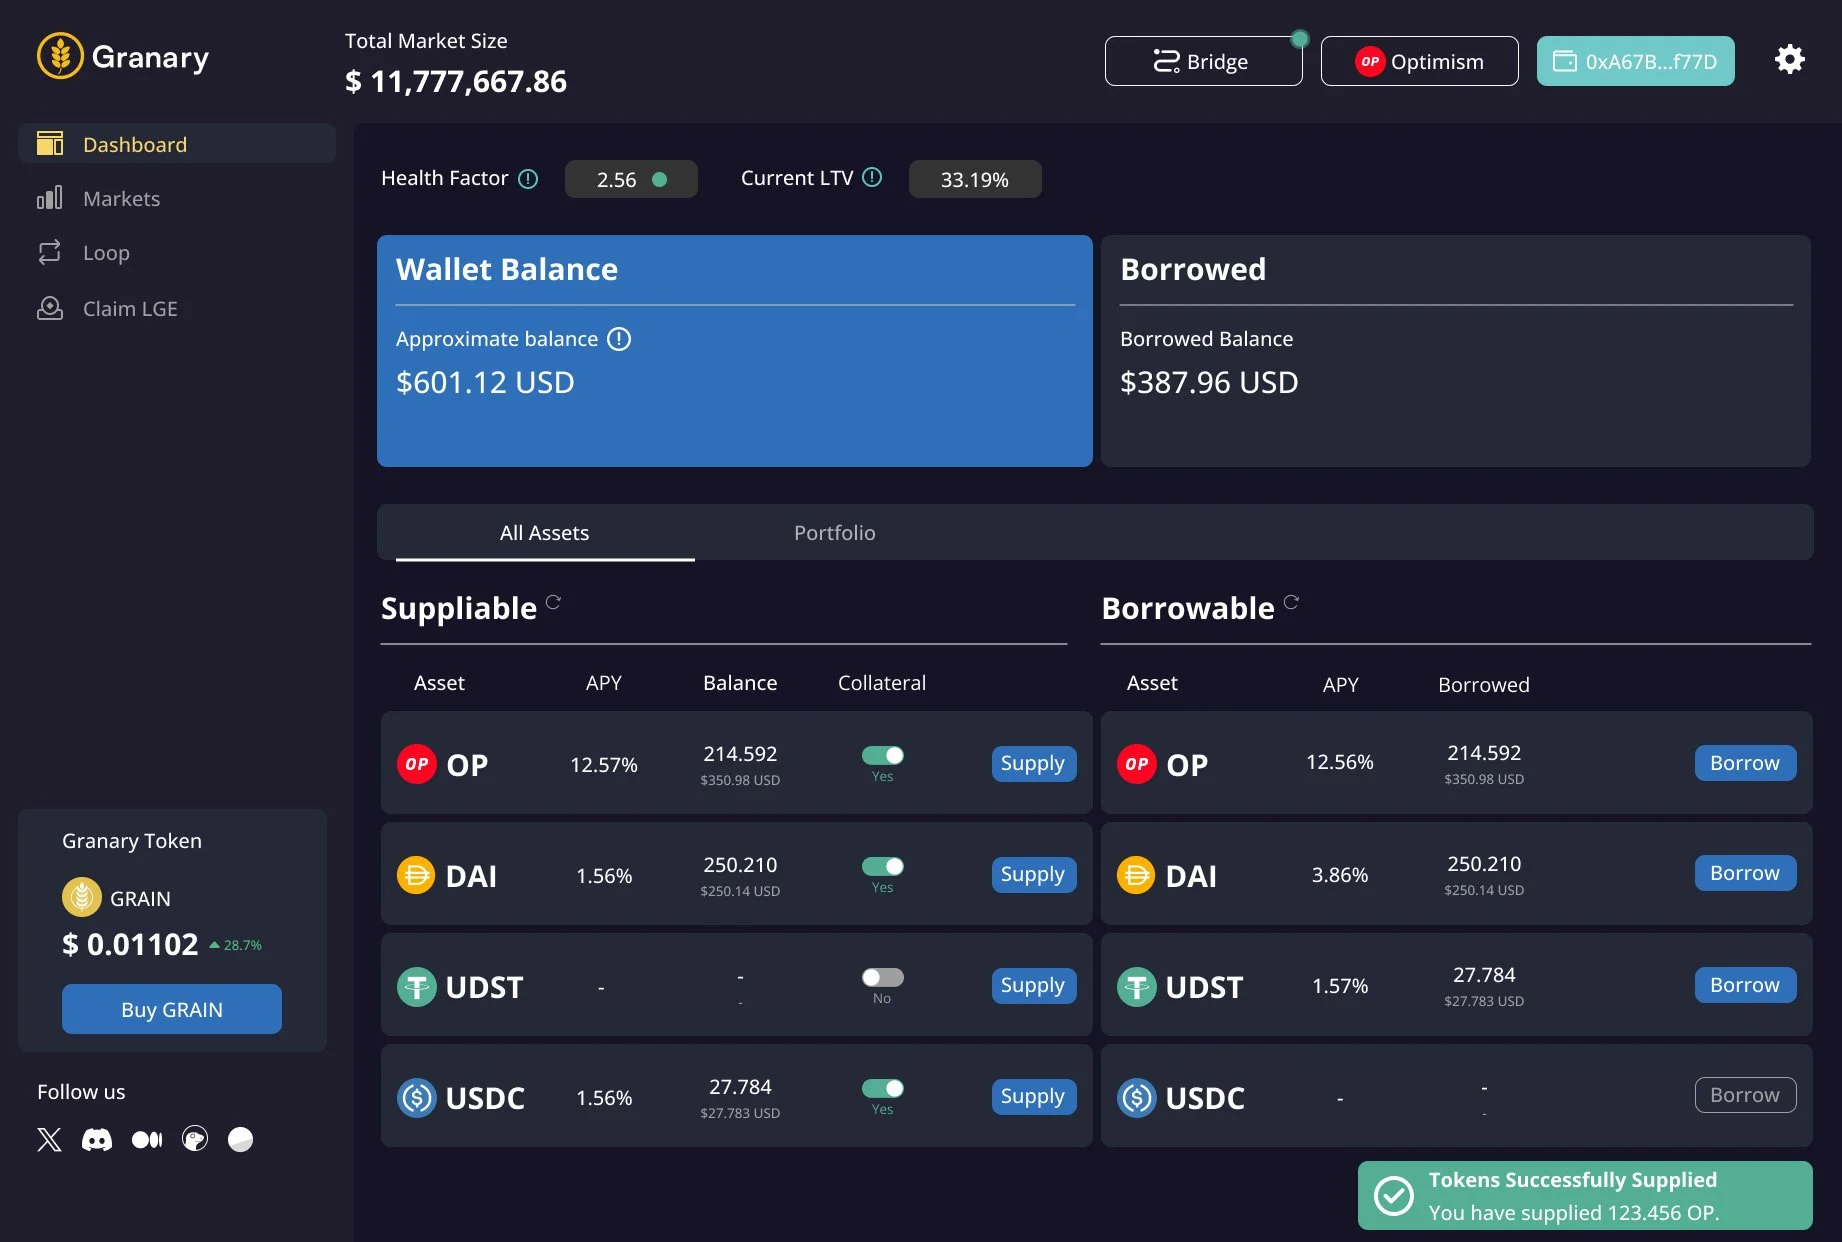
Task: Click the USDC token icon in Suppliable
Action: click(417, 1097)
